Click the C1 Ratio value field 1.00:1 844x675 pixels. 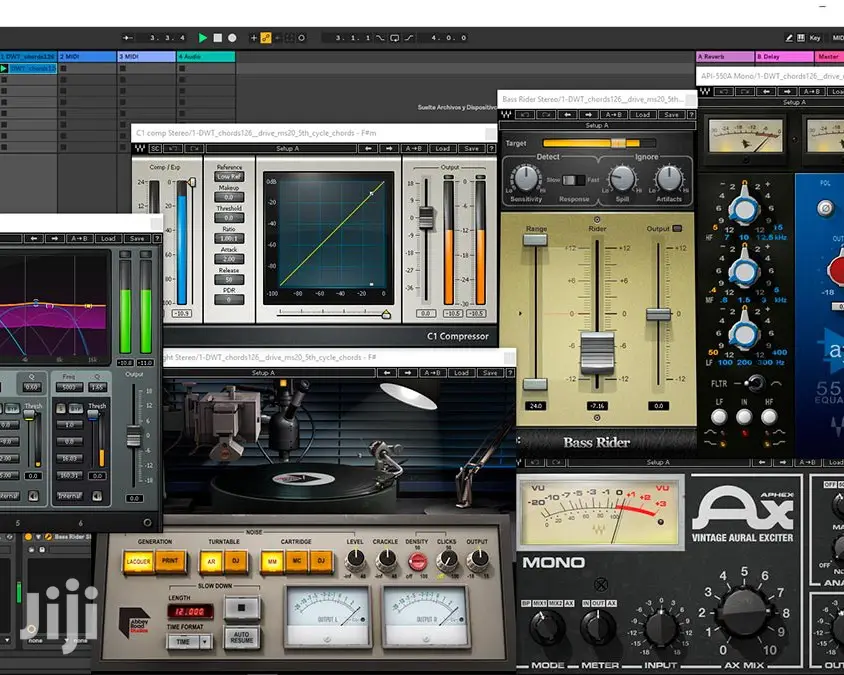point(229,238)
